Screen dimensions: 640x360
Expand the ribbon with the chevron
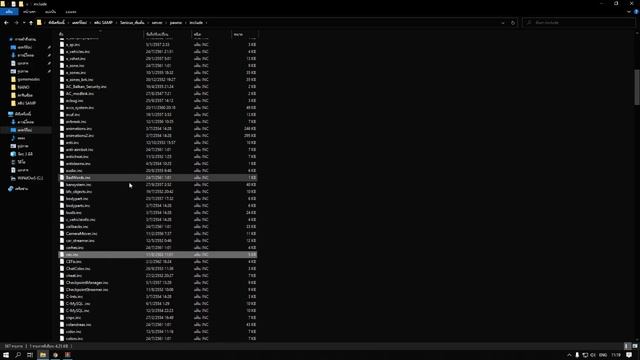(x=629, y=12)
